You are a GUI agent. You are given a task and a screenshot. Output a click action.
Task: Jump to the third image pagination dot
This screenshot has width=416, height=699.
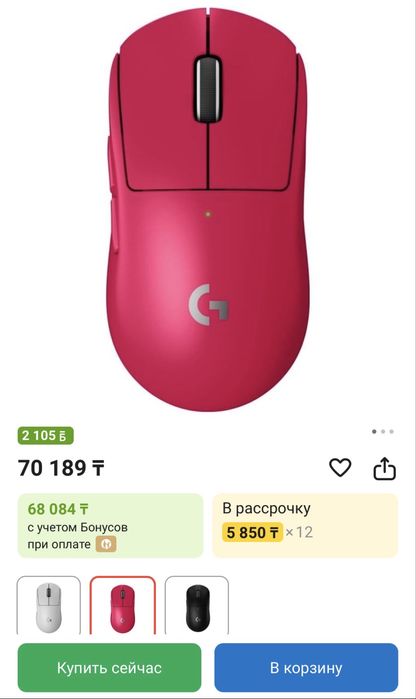tap(391, 432)
